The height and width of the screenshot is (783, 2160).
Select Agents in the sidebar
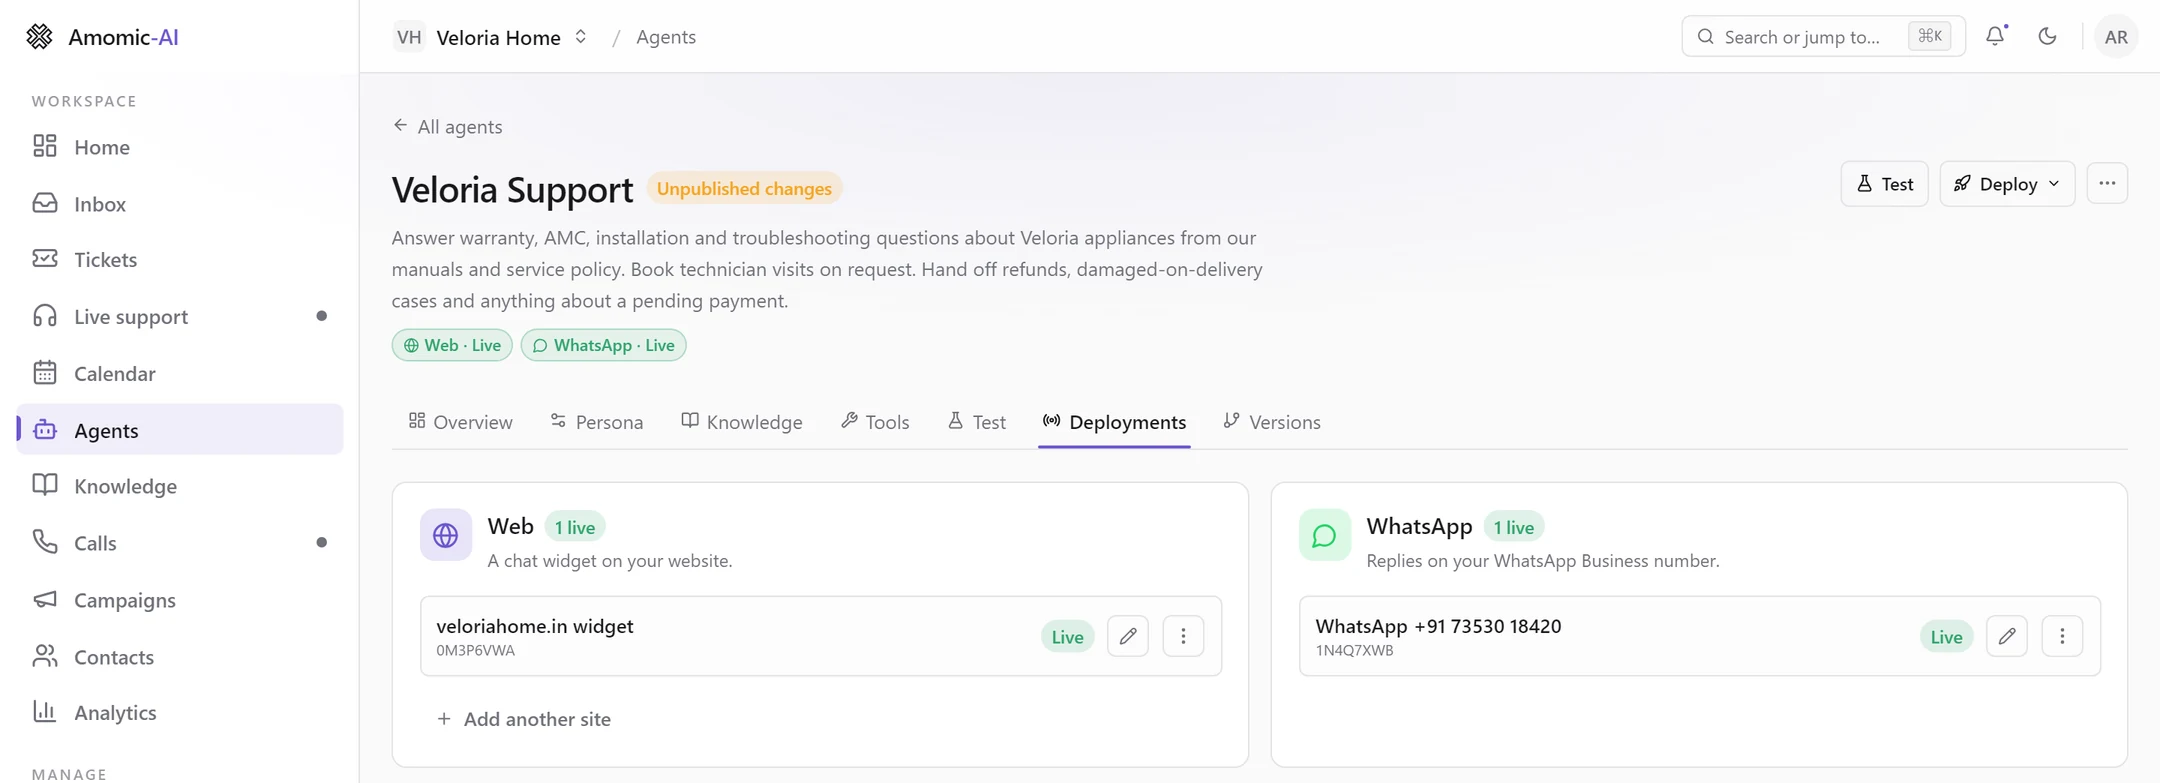(180, 430)
